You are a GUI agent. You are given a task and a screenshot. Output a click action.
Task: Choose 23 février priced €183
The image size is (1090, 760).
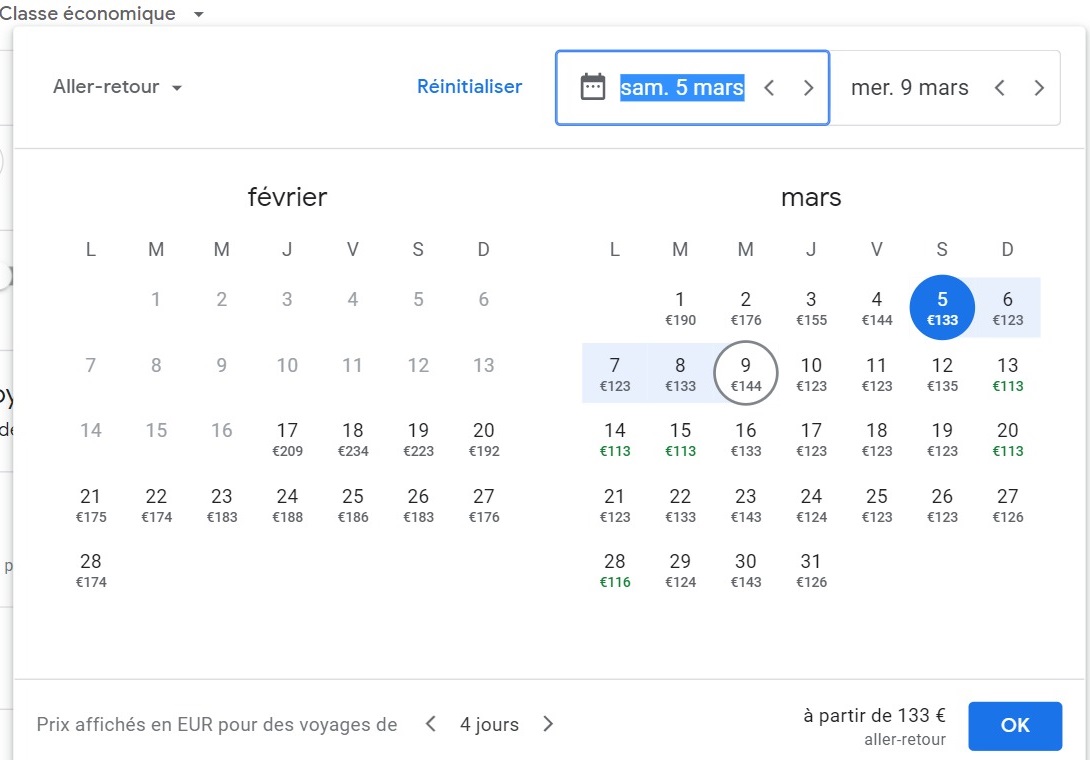pyautogui.click(x=222, y=505)
